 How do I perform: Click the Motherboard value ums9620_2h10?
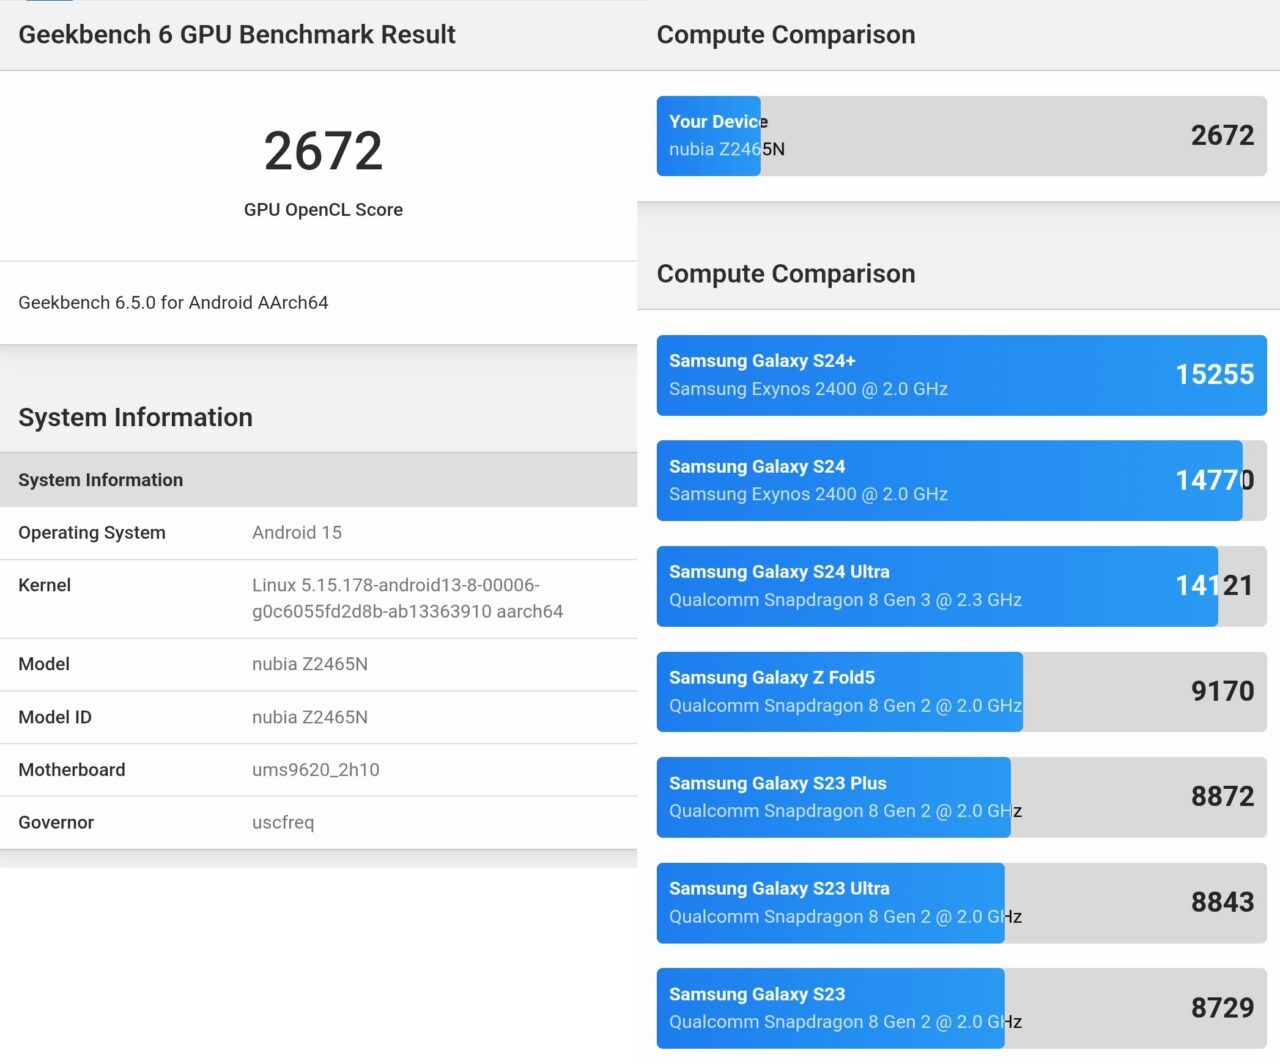[x=316, y=770]
